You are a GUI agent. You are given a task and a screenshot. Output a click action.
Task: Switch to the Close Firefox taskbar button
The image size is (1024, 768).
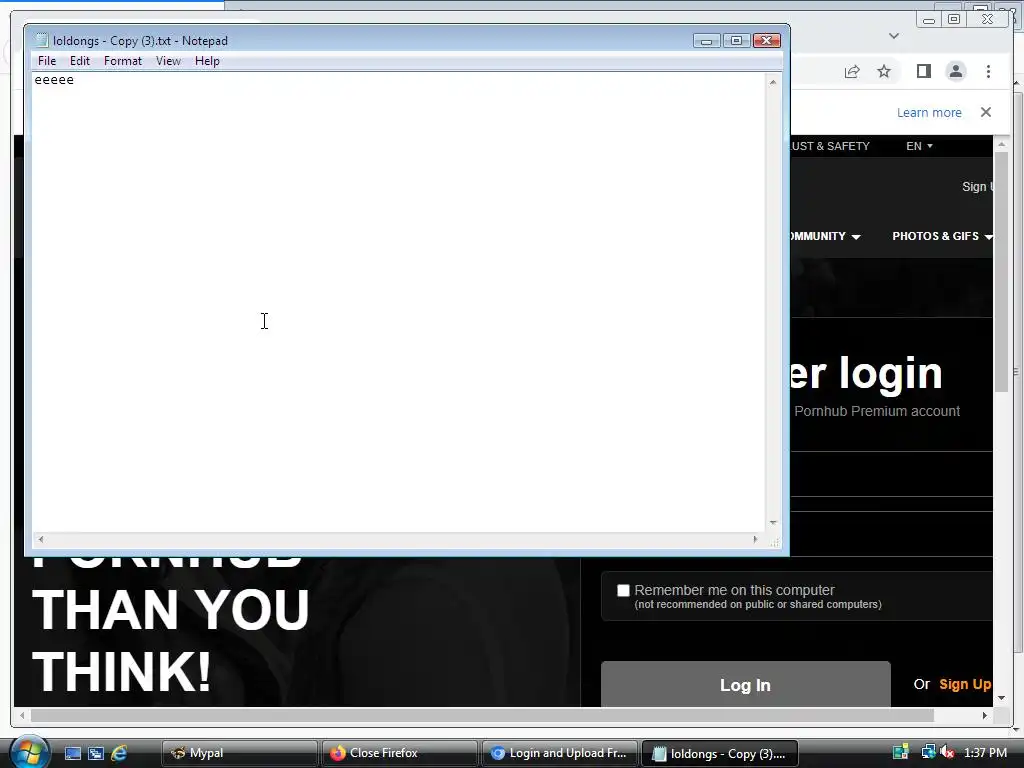[x=399, y=754]
